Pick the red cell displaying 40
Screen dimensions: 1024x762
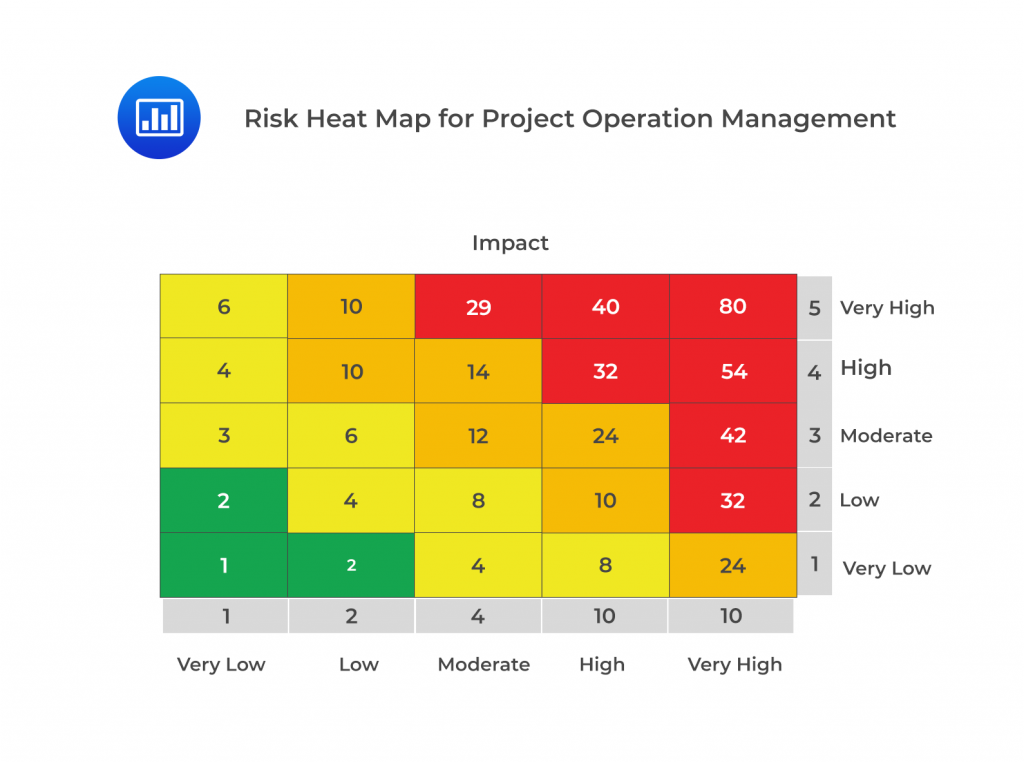click(605, 306)
